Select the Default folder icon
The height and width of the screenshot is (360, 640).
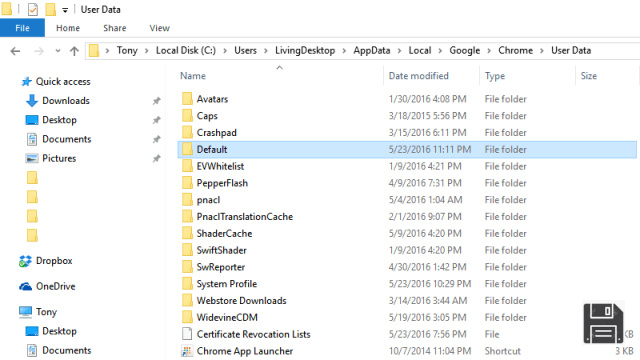pos(187,149)
